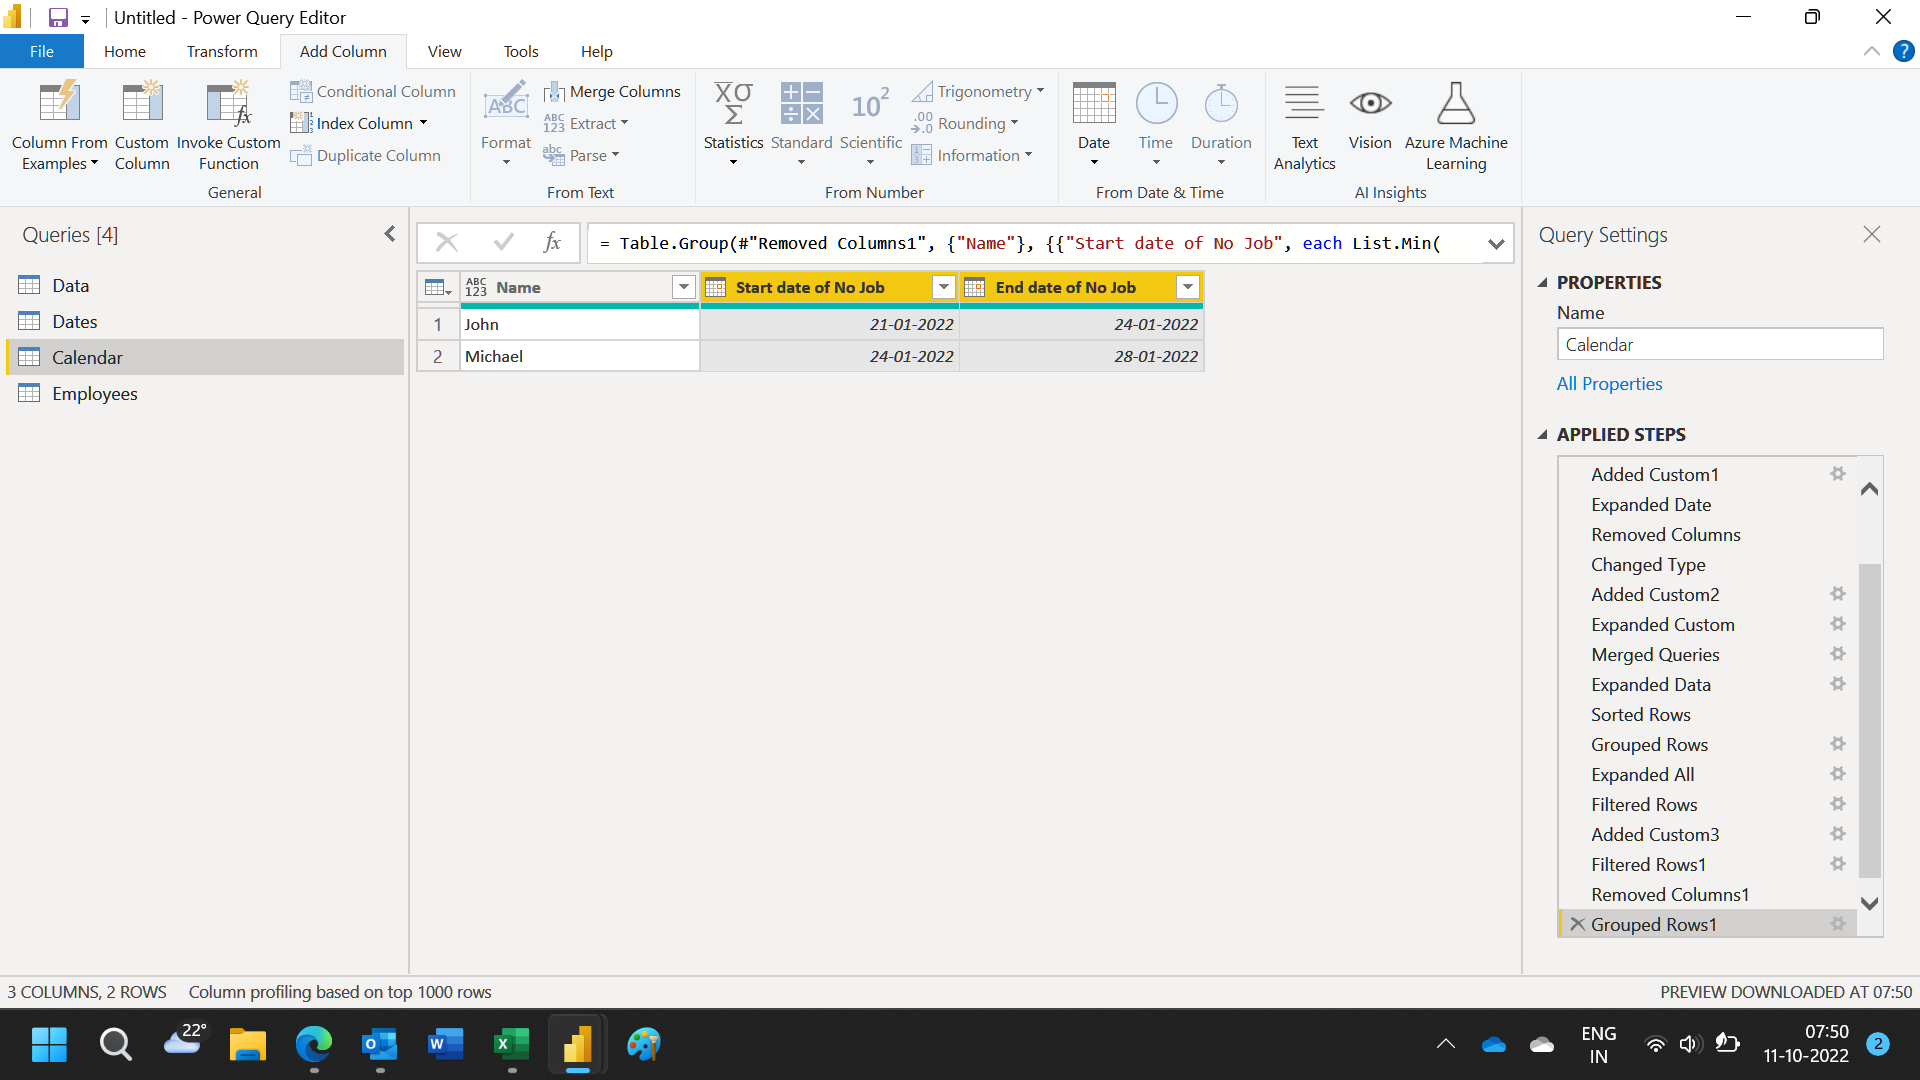Collapse the Queries pane
1920x1080 pixels.
390,234
